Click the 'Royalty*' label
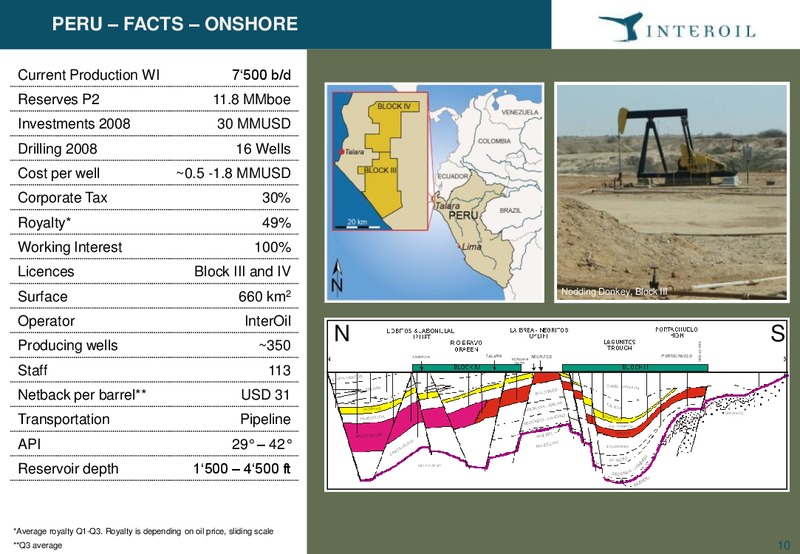This screenshot has width=800, height=554. [x=44, y=223]
